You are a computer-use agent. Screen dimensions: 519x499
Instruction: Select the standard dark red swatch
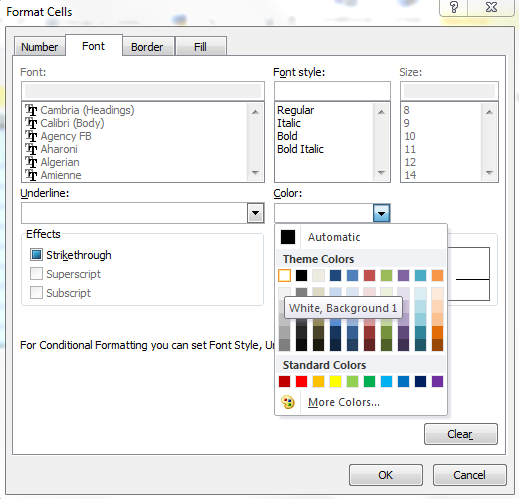[x=284, y=381]
